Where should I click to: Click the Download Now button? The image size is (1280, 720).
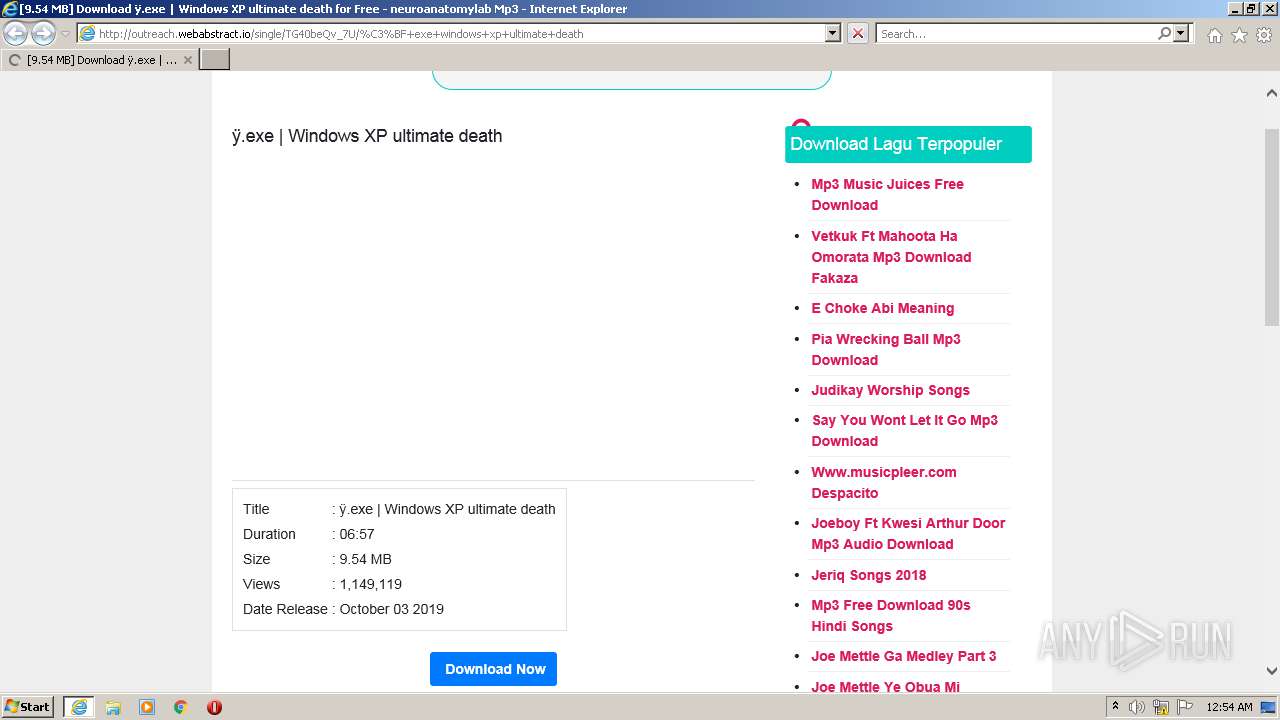pos(493,669)
